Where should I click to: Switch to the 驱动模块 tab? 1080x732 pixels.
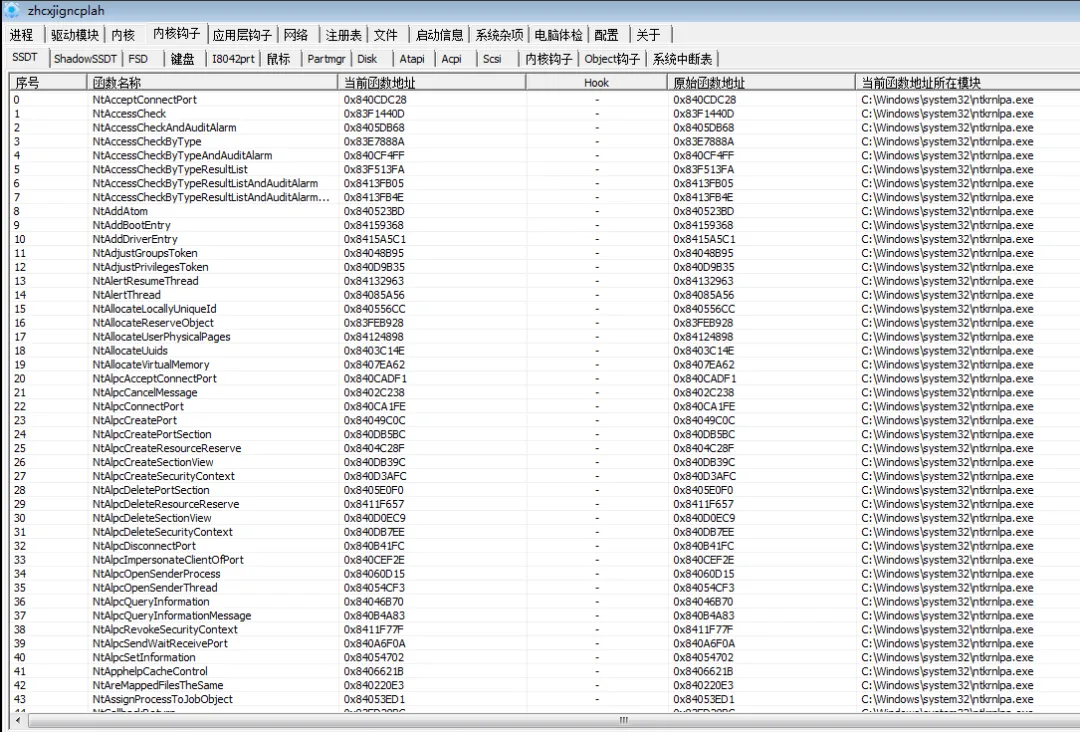point(75,34)
